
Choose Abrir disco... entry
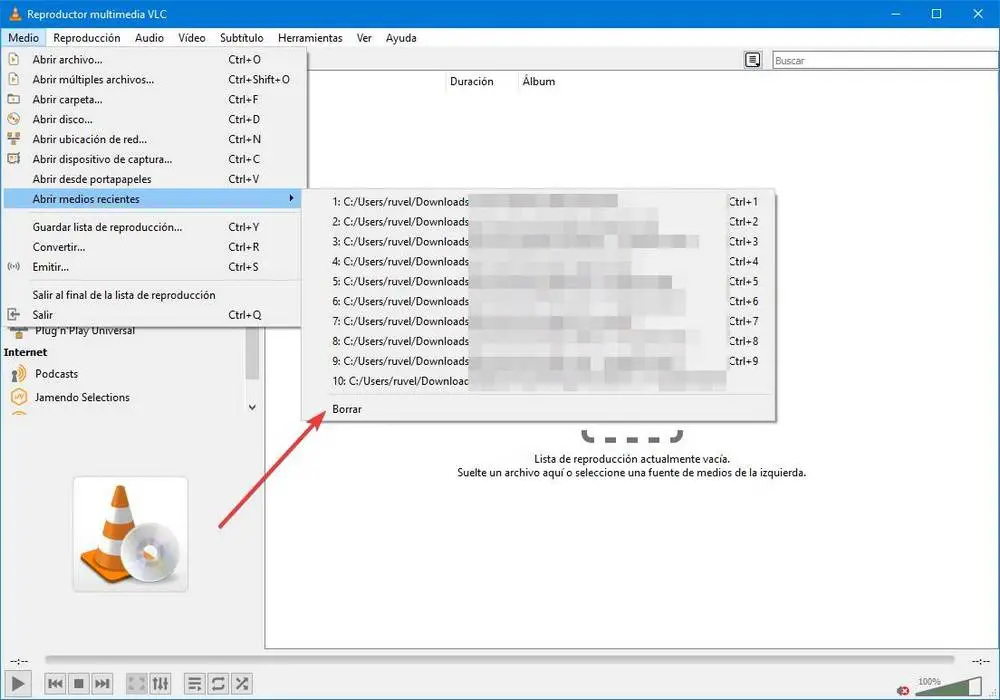[153, 119]
